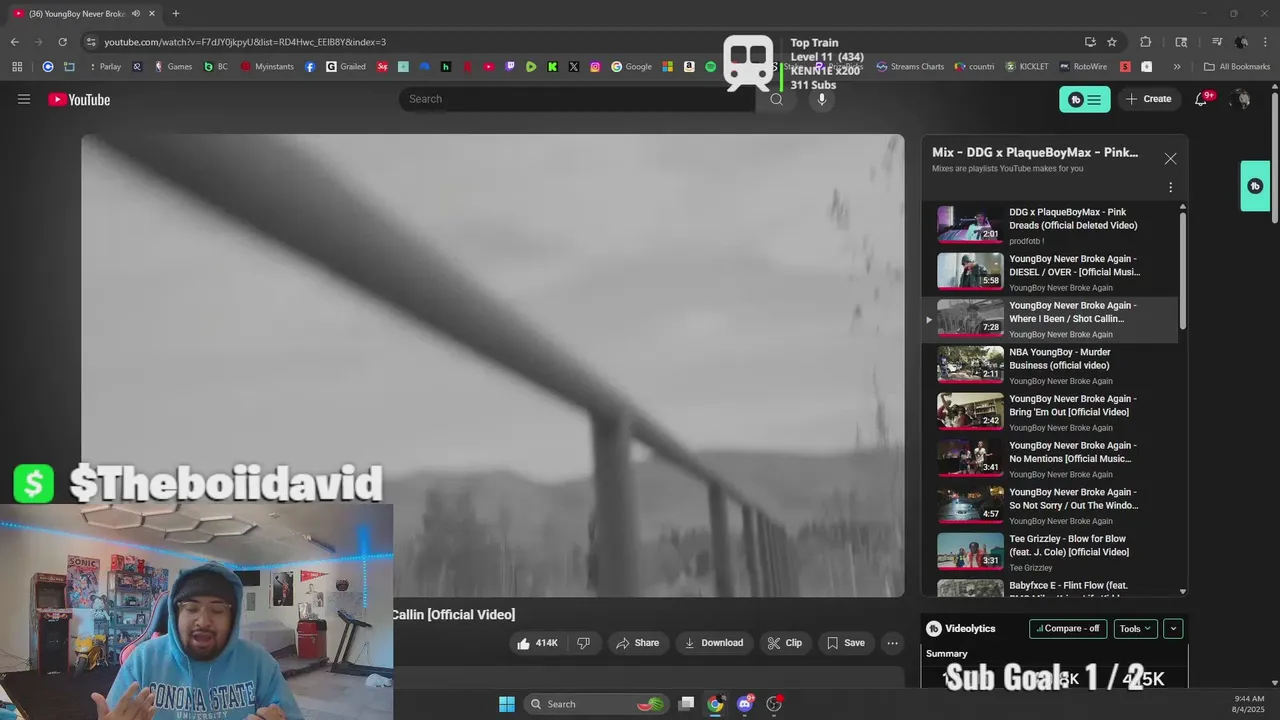Screen dimensions: 1280x720
Task: Play Bring 'Em Out in the playlist
Action: coord(1048,412)
